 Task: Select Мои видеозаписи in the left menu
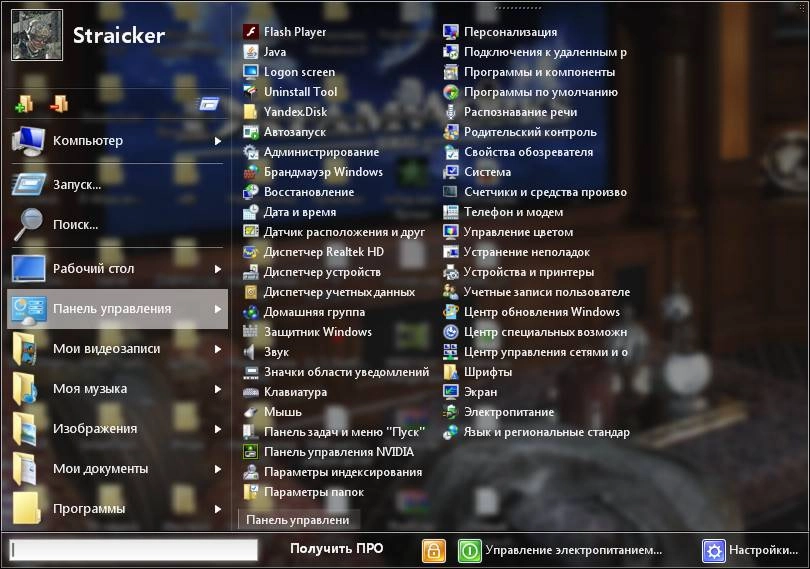(x=117, y=349)
